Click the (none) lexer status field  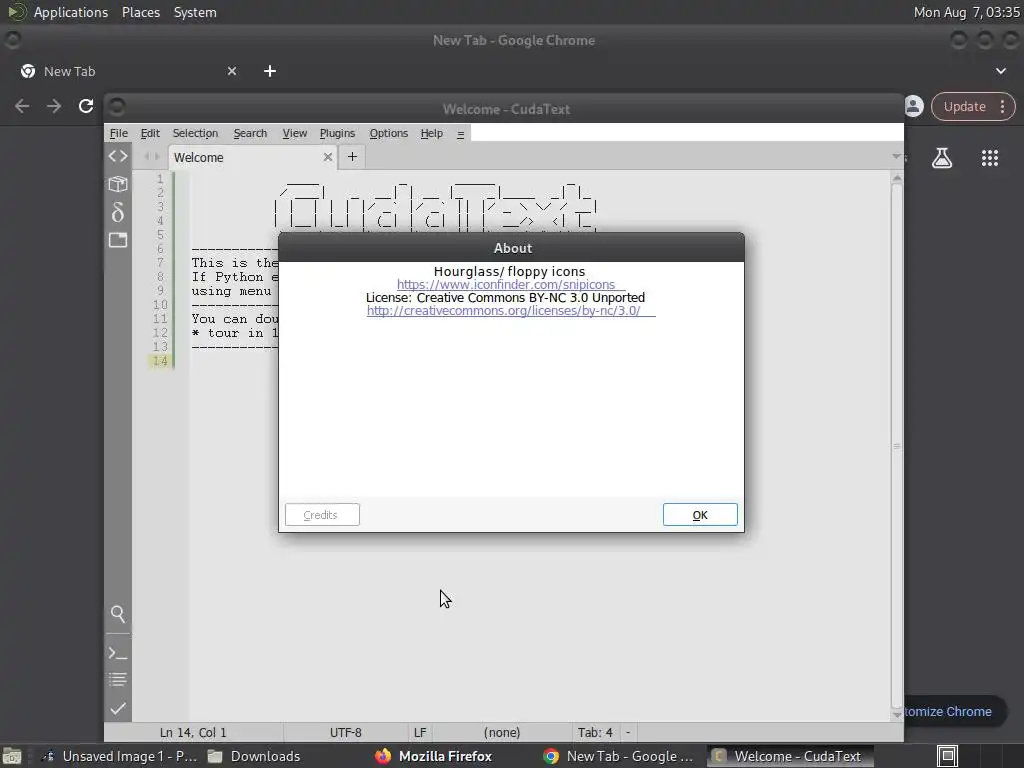pos(502,733)
